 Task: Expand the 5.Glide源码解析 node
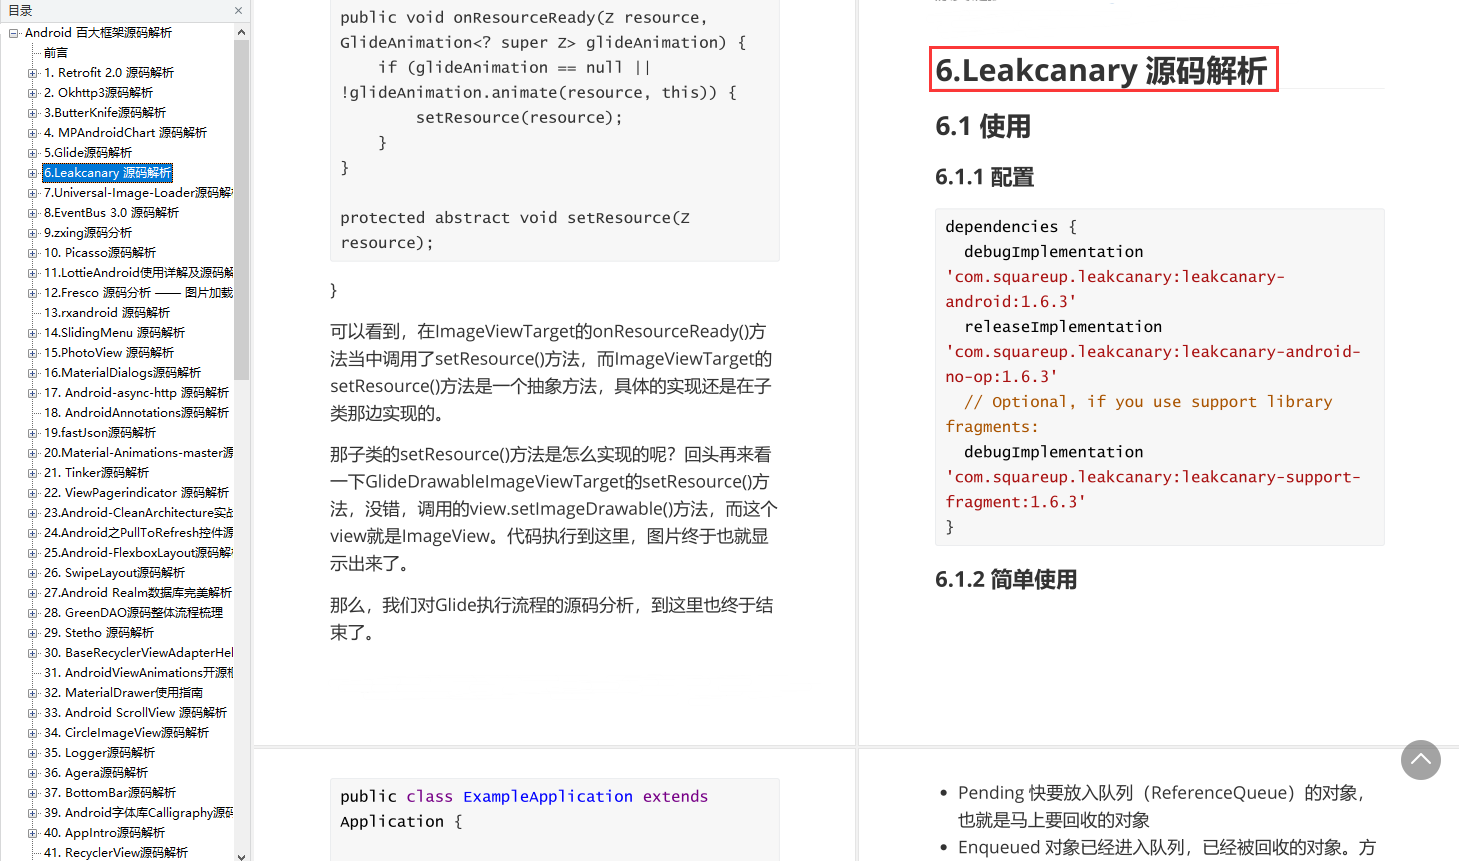click(x=33, y=153)
